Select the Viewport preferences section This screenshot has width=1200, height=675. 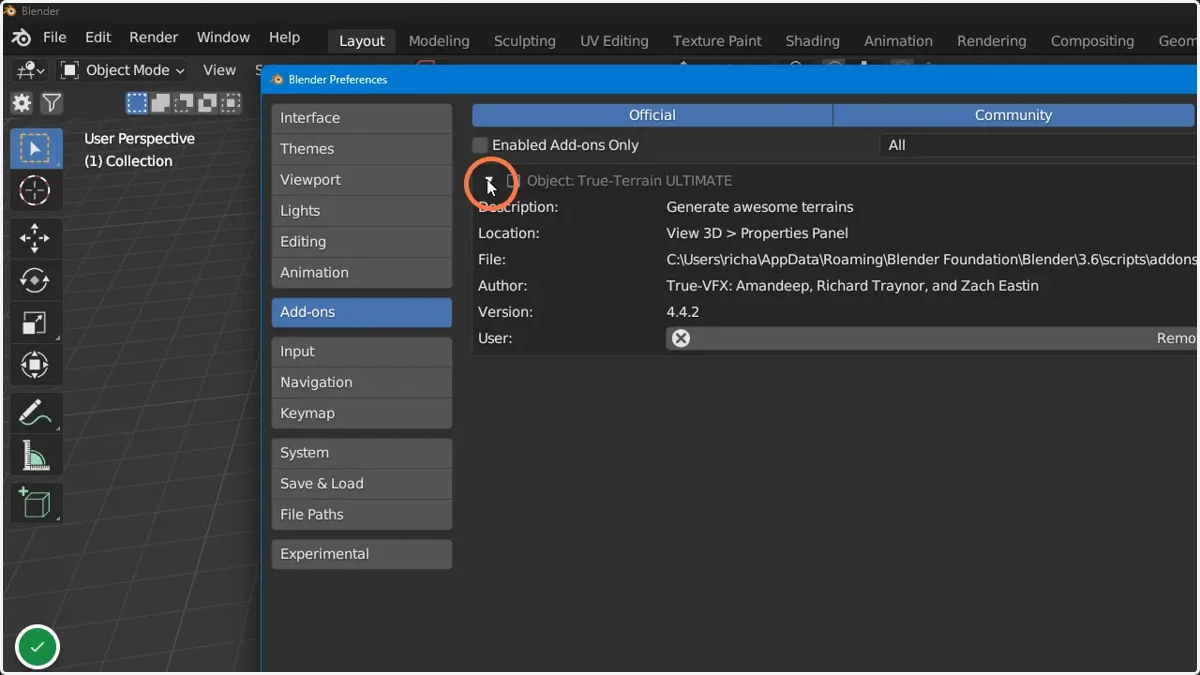[361, 180]
